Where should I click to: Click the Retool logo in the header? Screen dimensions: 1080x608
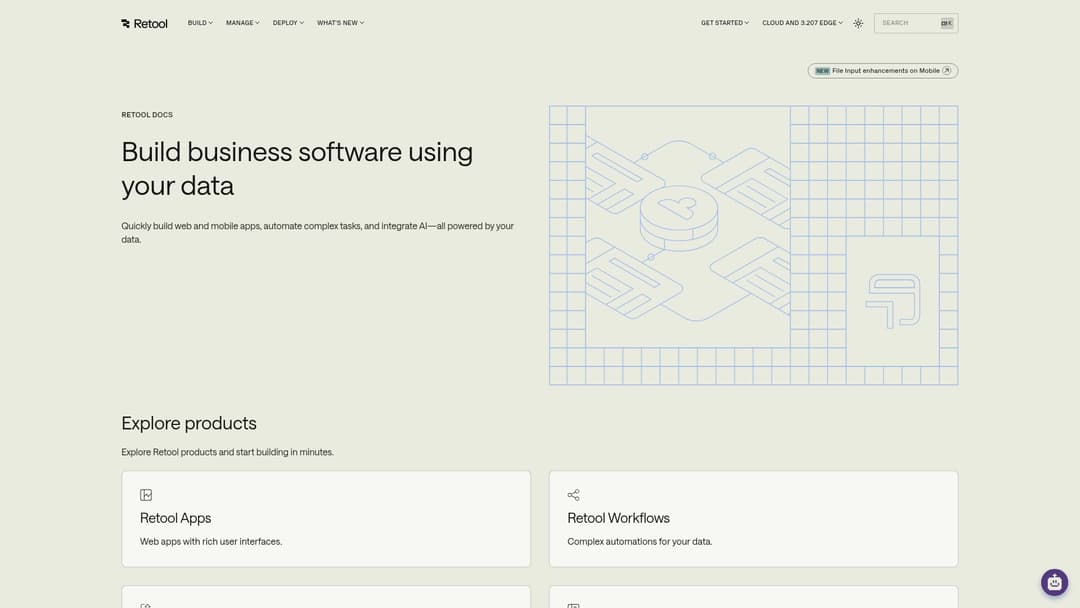click(x=144, y=23)
